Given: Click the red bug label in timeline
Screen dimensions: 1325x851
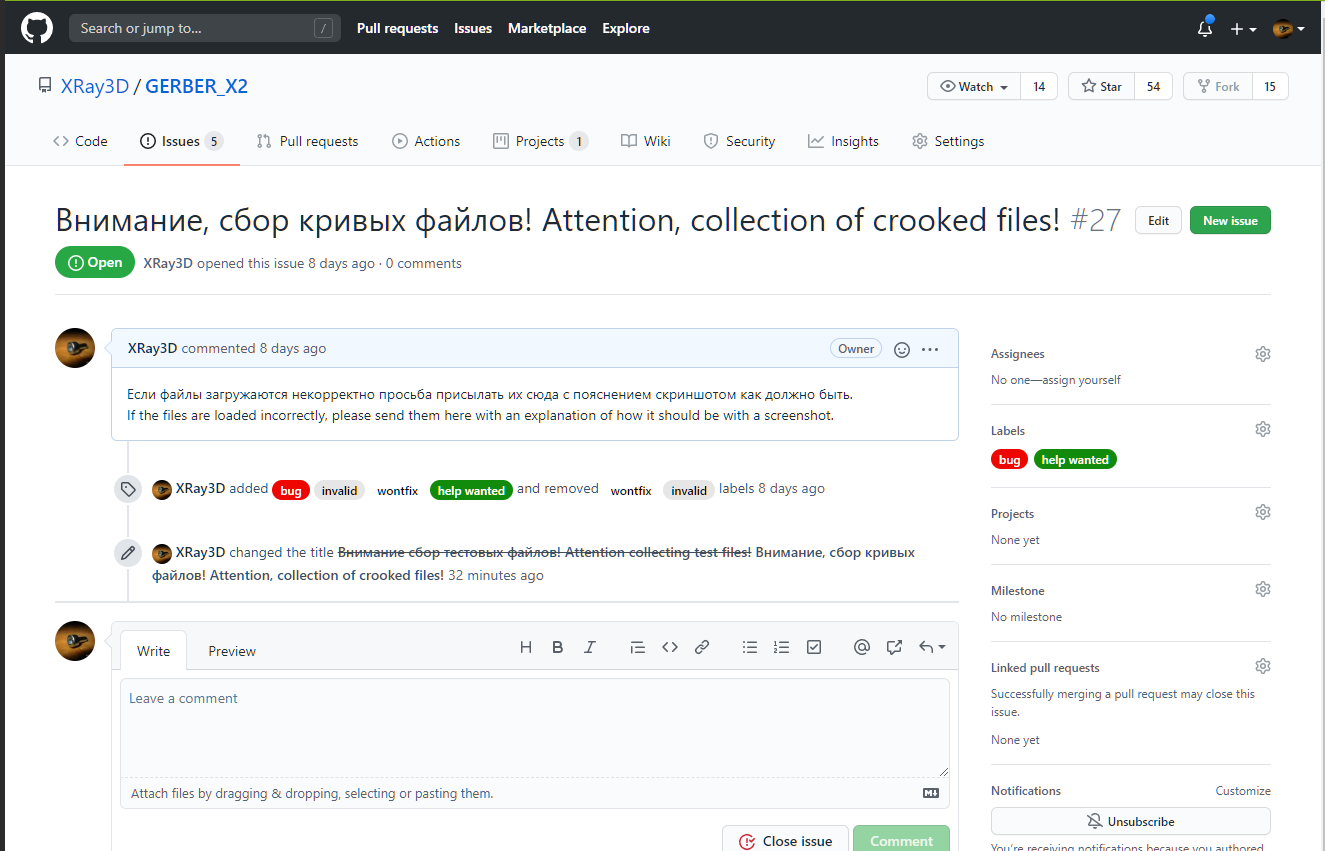Looking at the screenshot, I should pyautogui.click(x=291, y=491).
